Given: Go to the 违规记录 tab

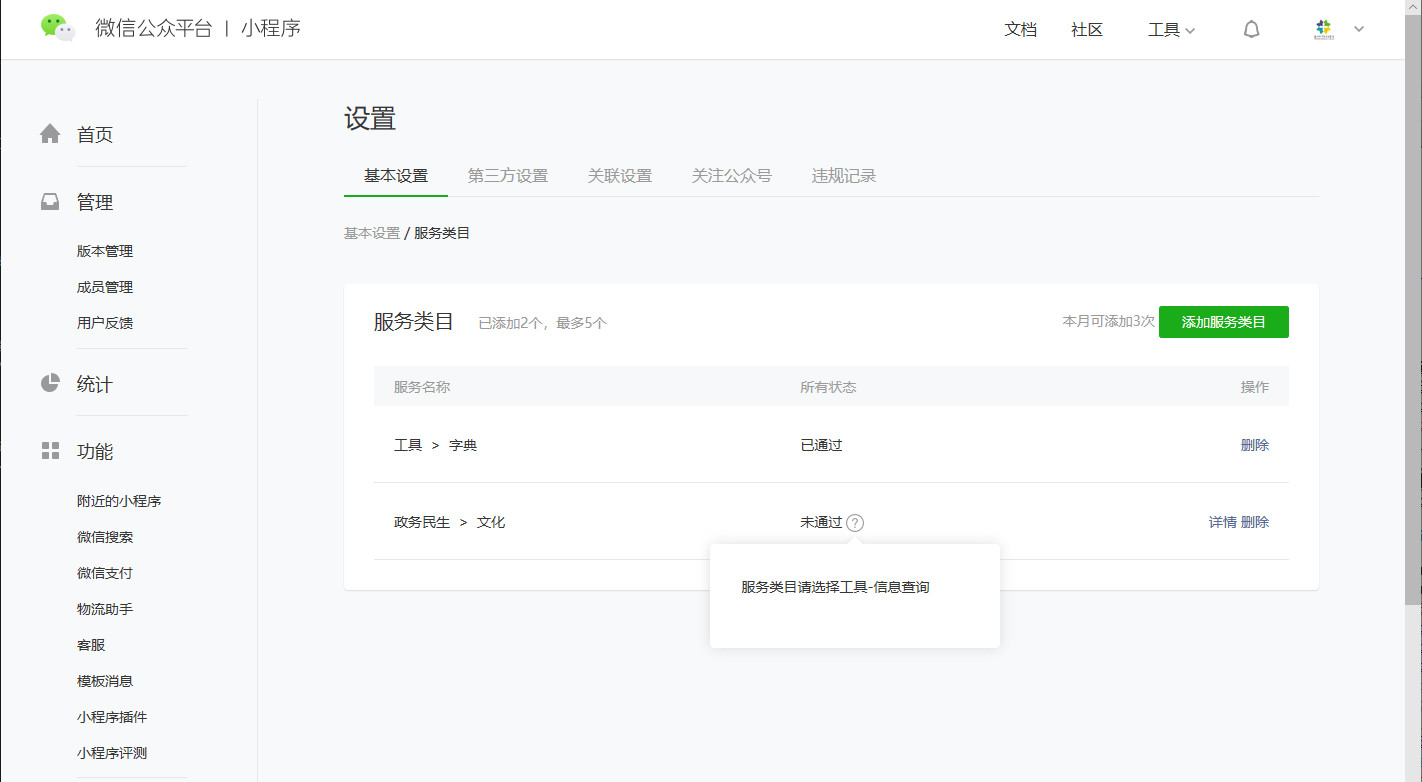Looking at the screenshot, I should (x=844, y=176).
